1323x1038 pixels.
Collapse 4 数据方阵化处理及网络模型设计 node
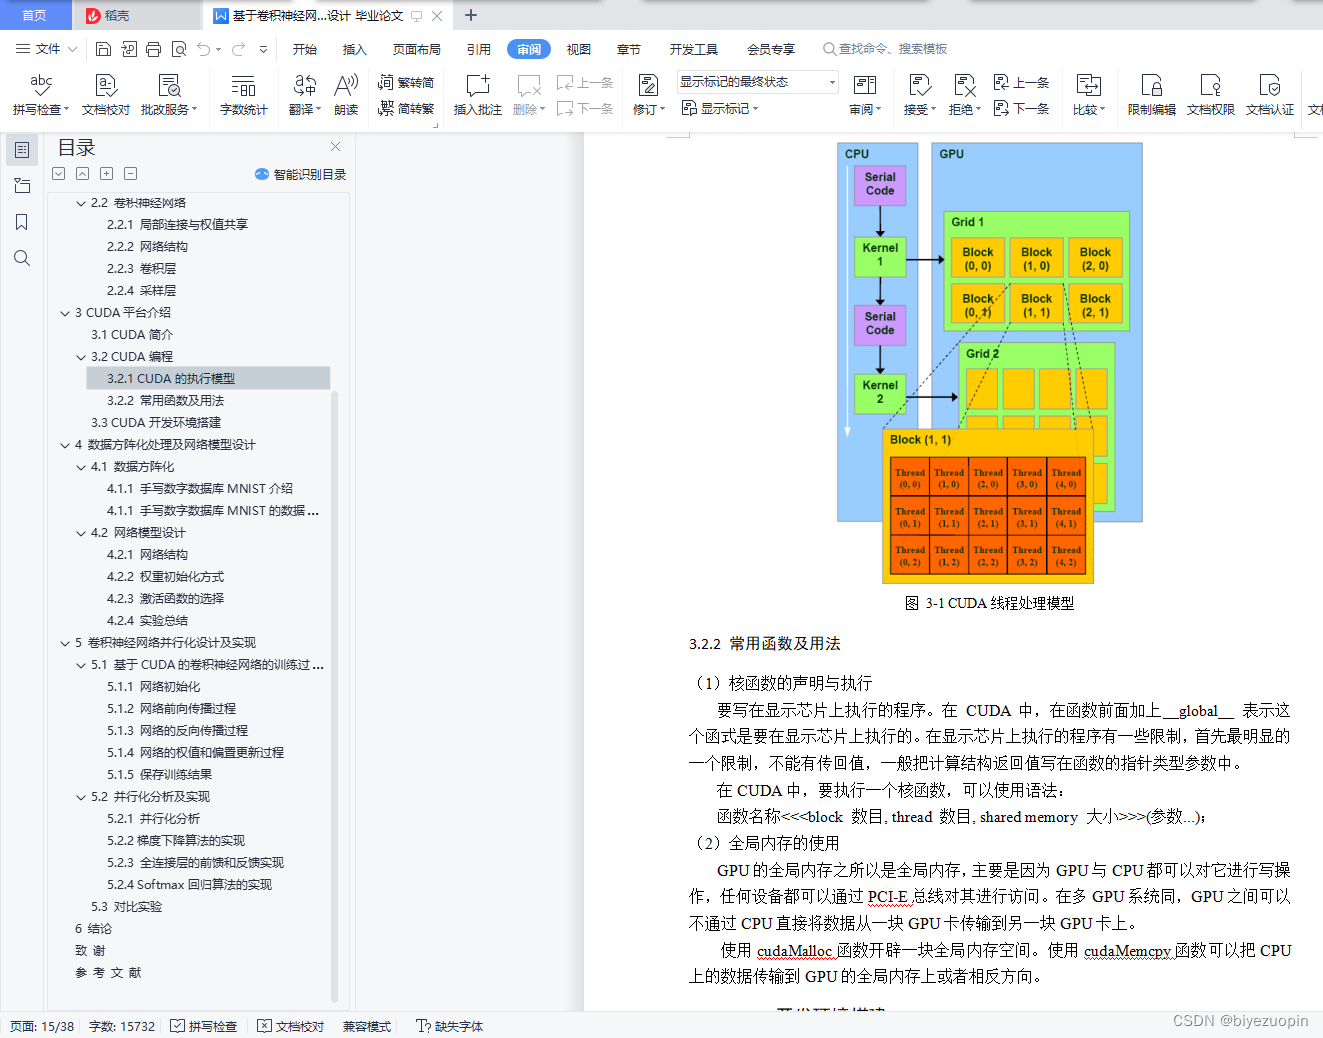pos(65,445)
